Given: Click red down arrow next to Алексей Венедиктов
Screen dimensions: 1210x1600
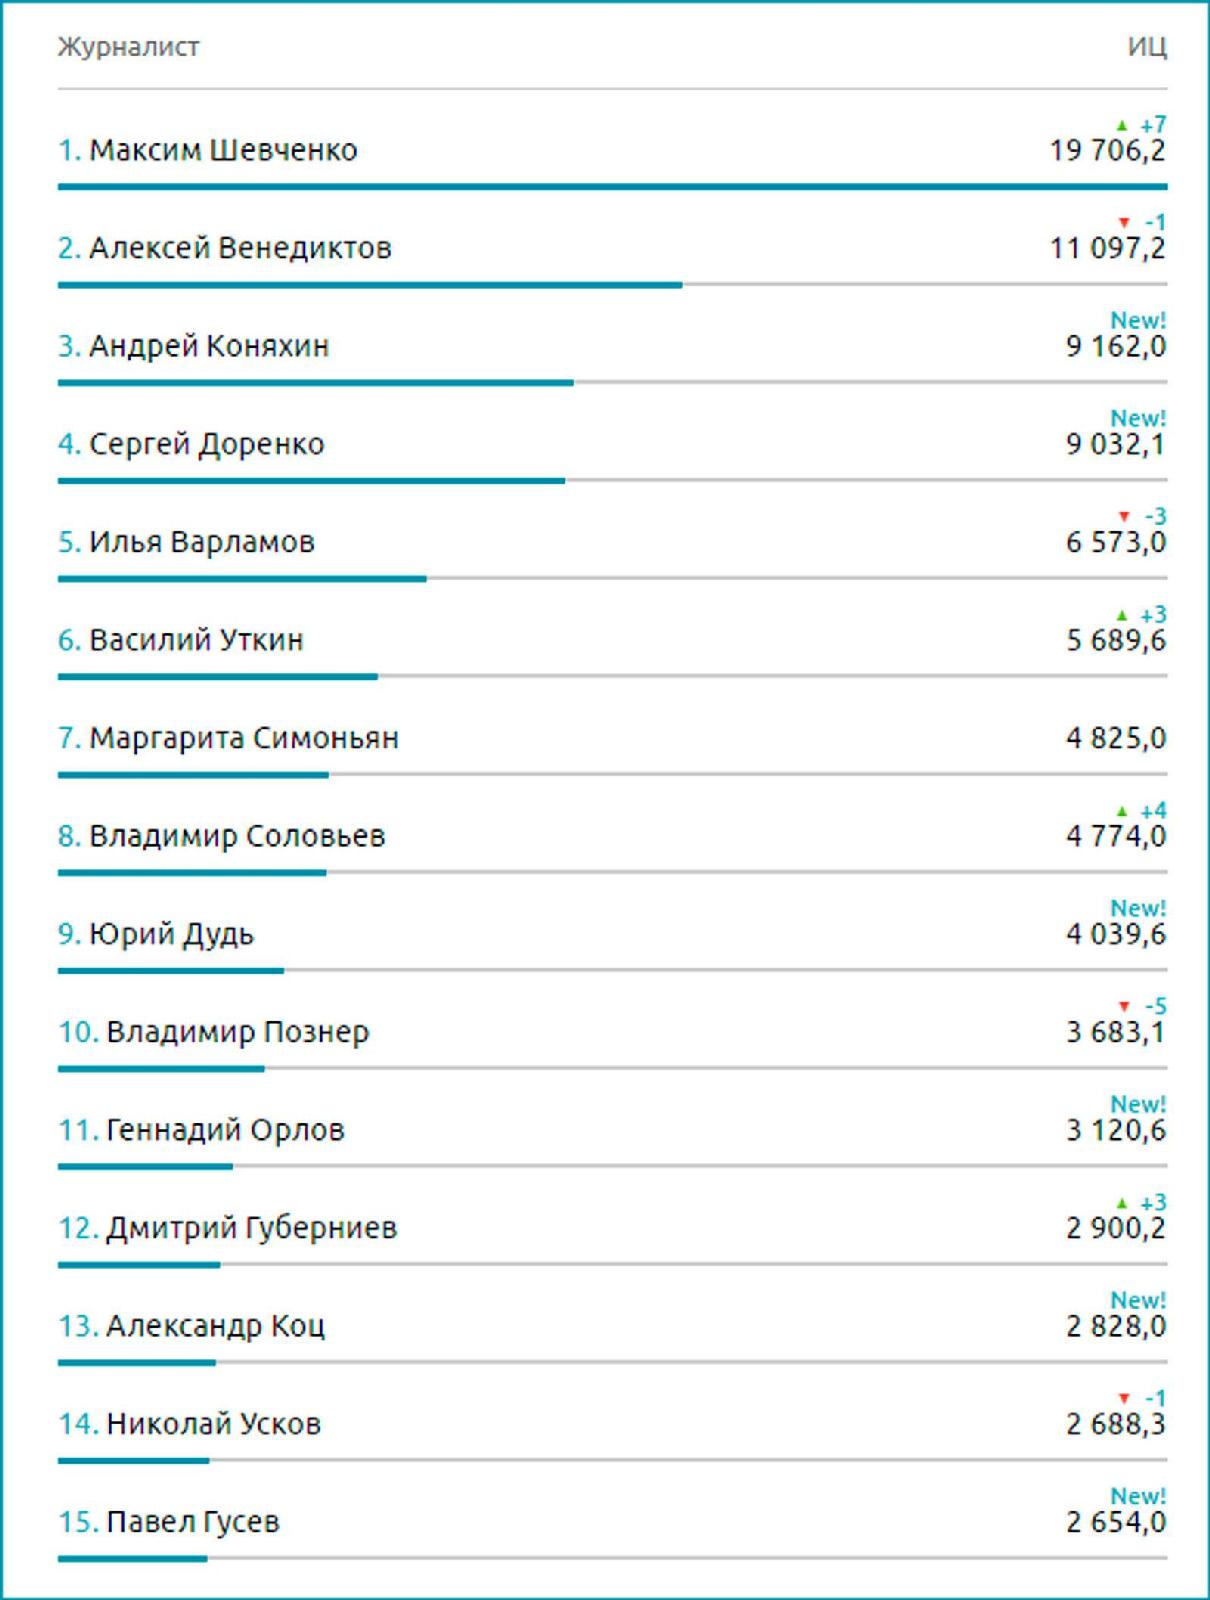Looking at the screenshot, I should (x=1123, y=222).
